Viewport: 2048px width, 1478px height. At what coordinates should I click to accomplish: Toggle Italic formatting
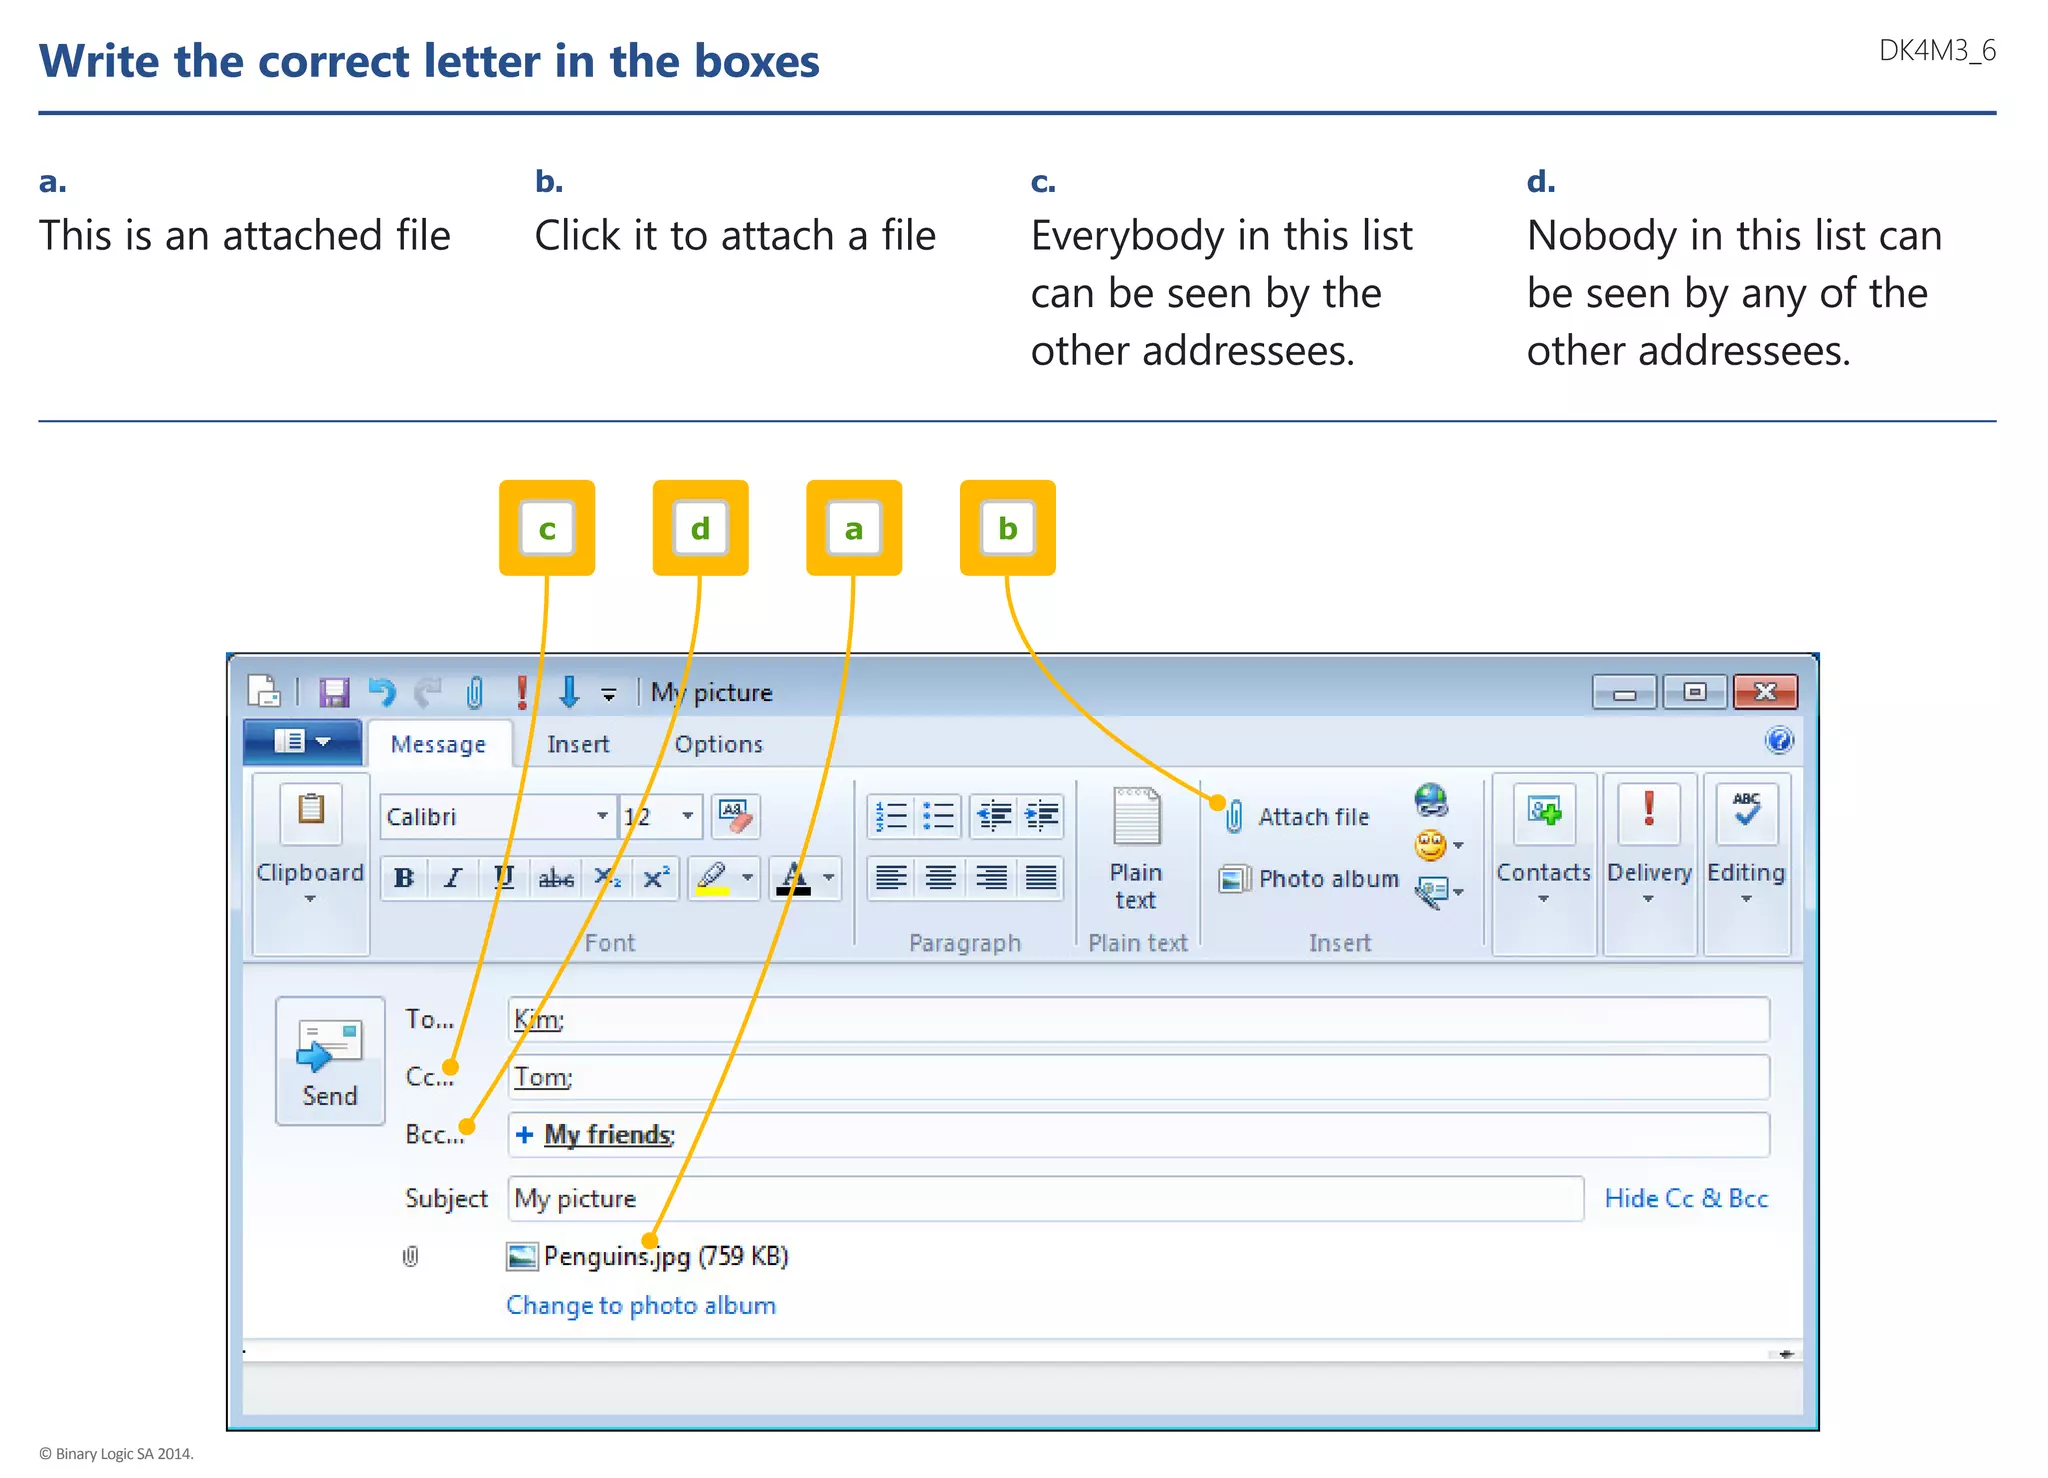point(453,878)
